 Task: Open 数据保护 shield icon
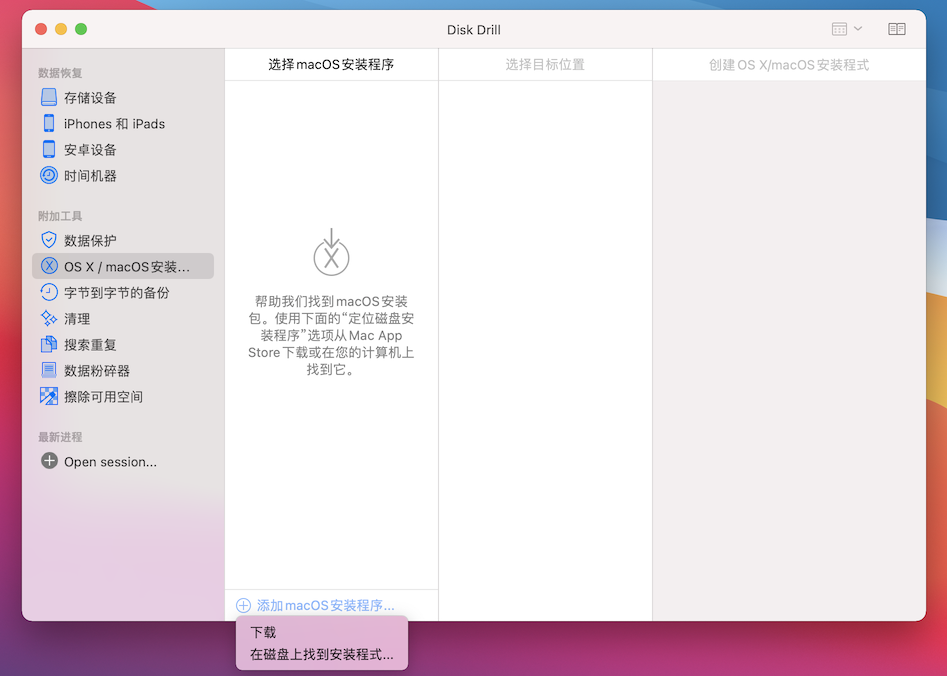click(x=49, y=240)
